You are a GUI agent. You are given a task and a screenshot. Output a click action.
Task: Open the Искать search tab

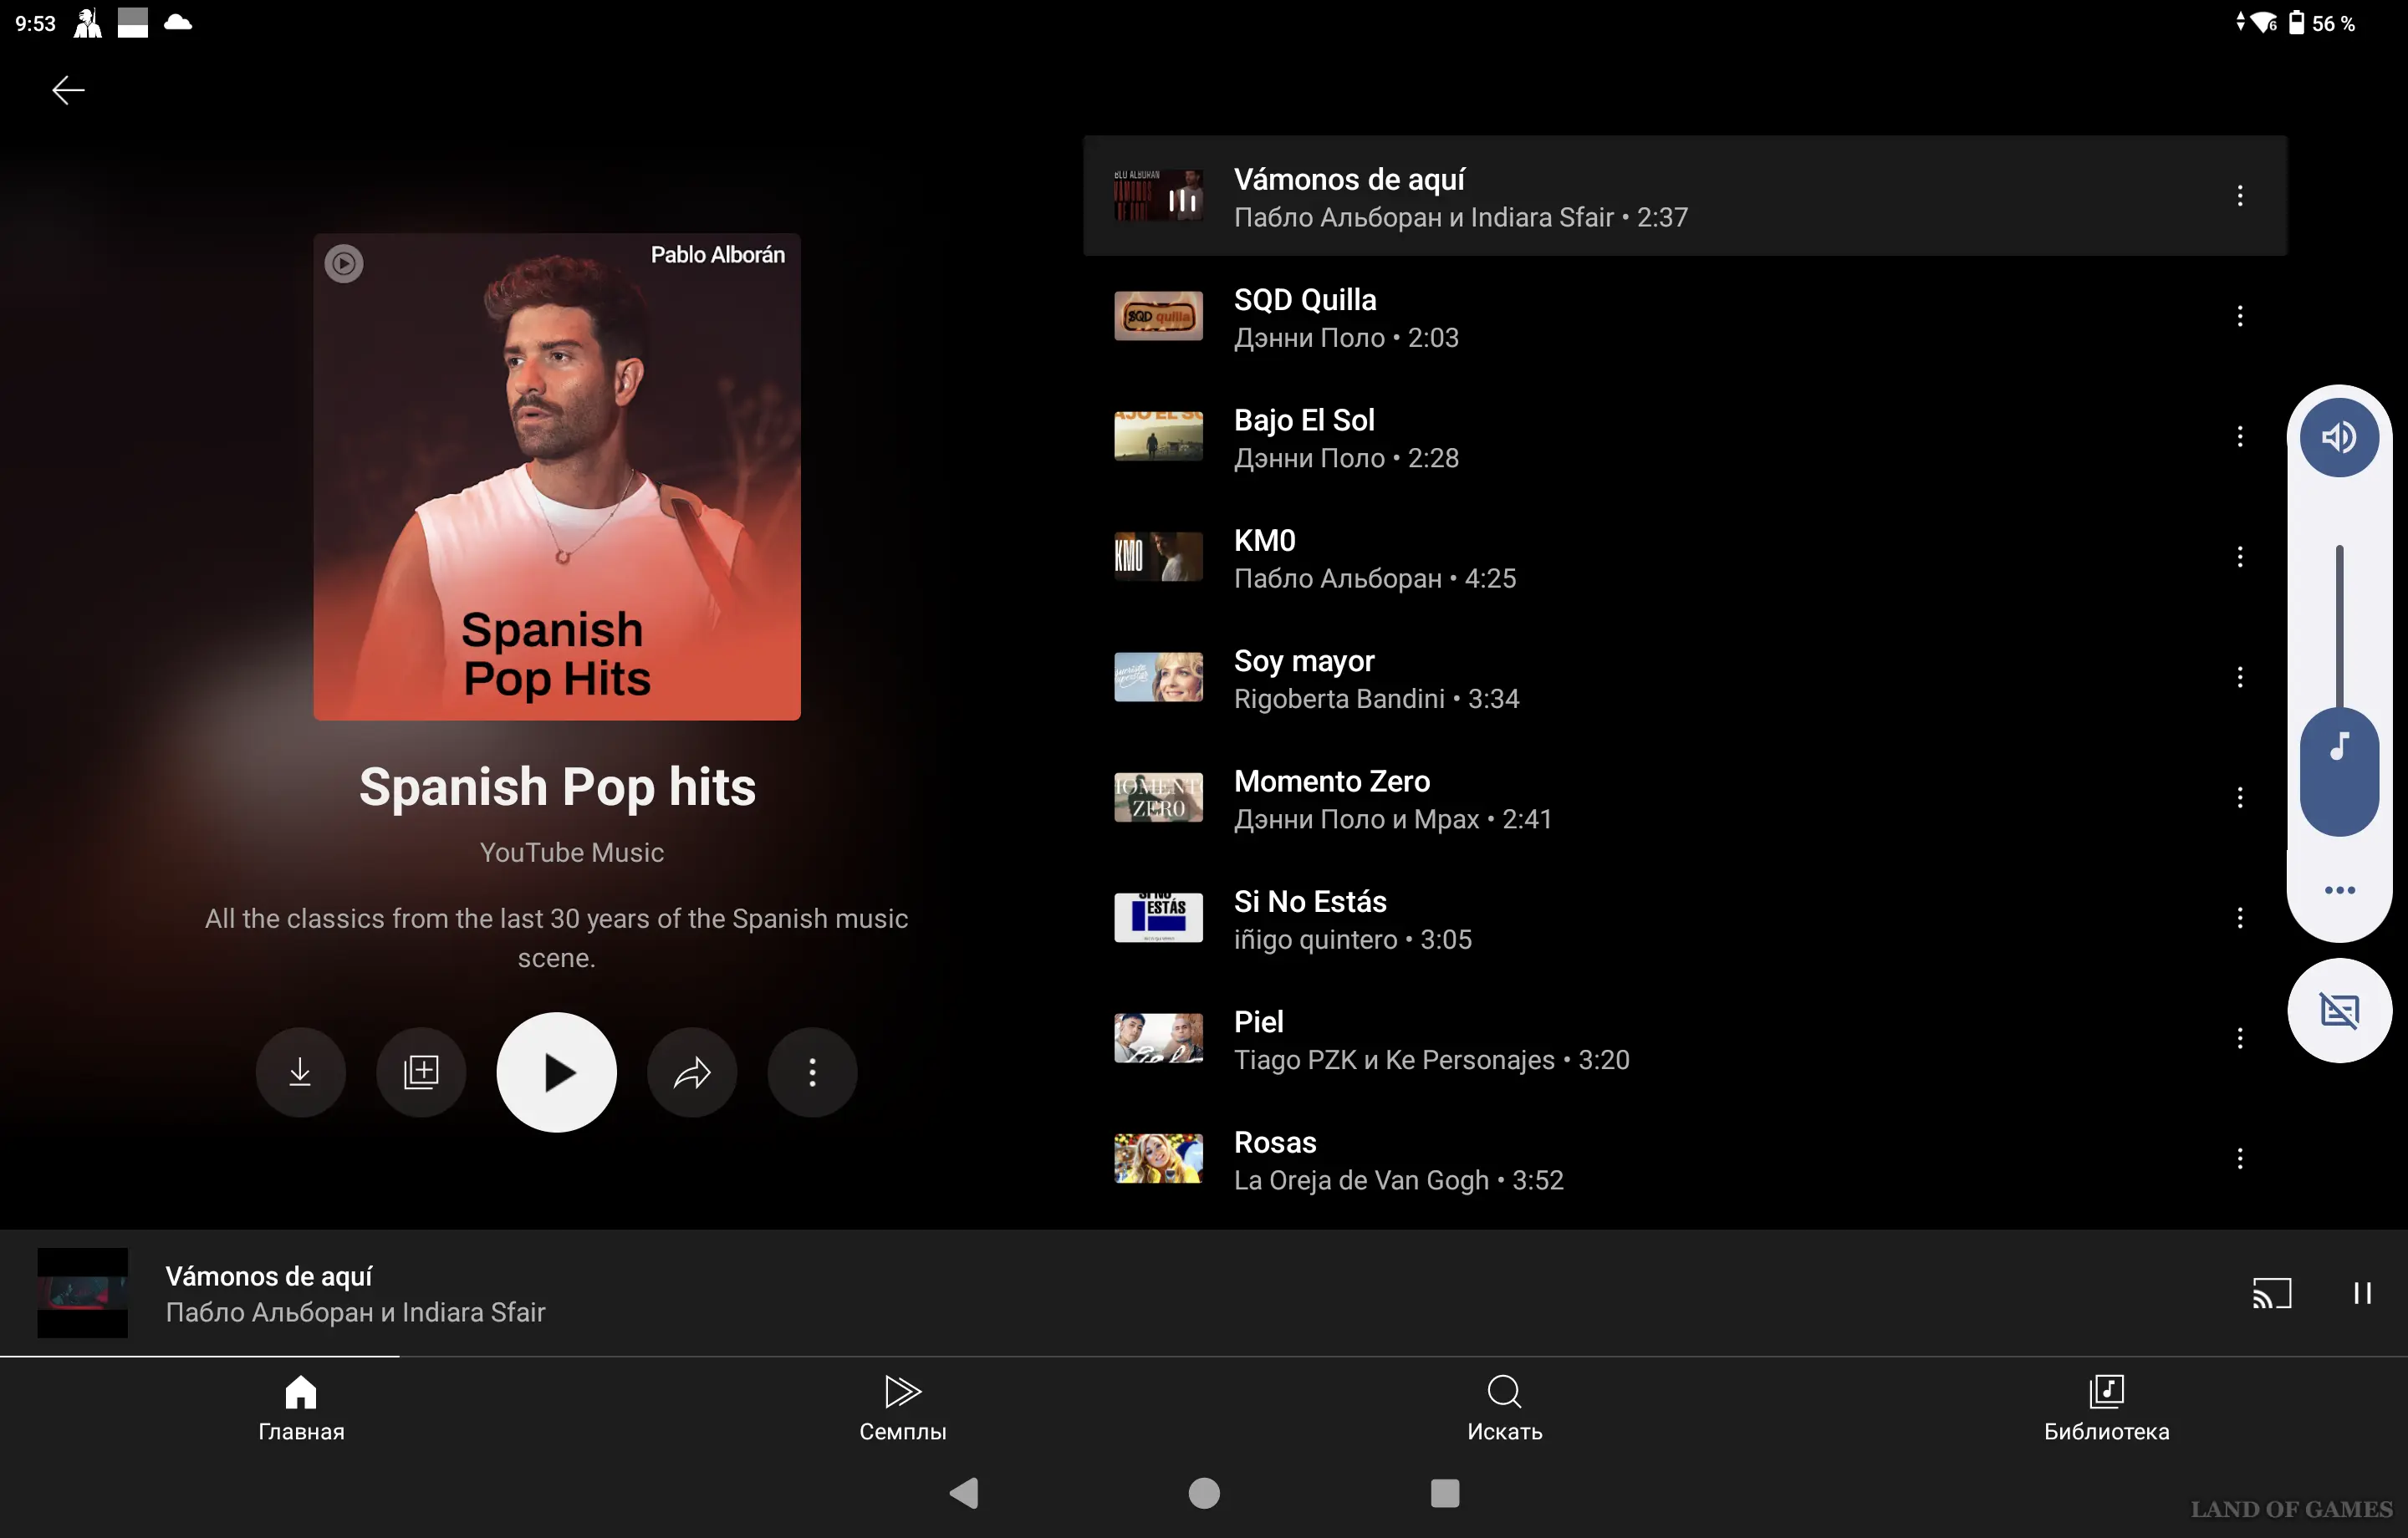click(x=1504, y=1407)
